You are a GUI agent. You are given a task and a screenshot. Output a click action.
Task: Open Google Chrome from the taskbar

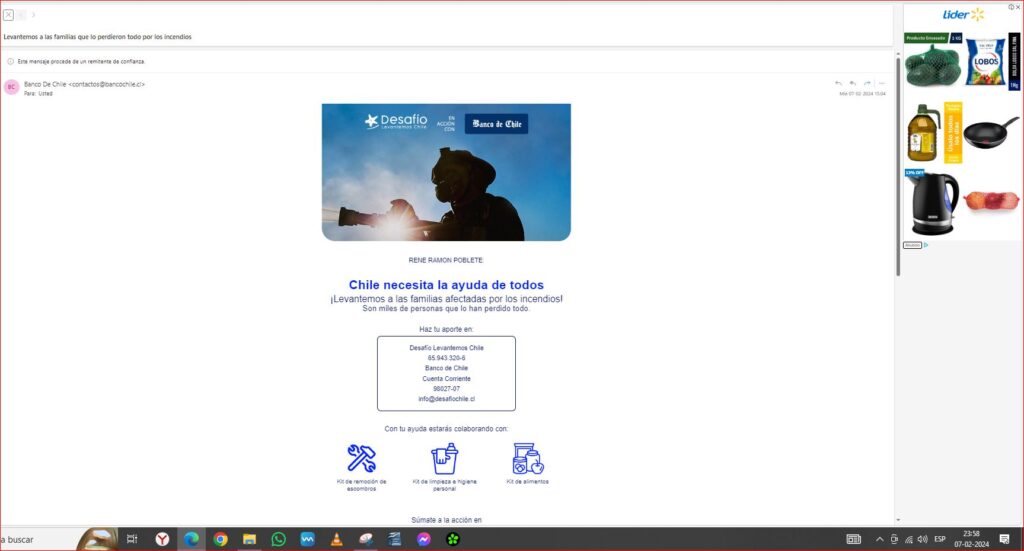coord(221,539)
